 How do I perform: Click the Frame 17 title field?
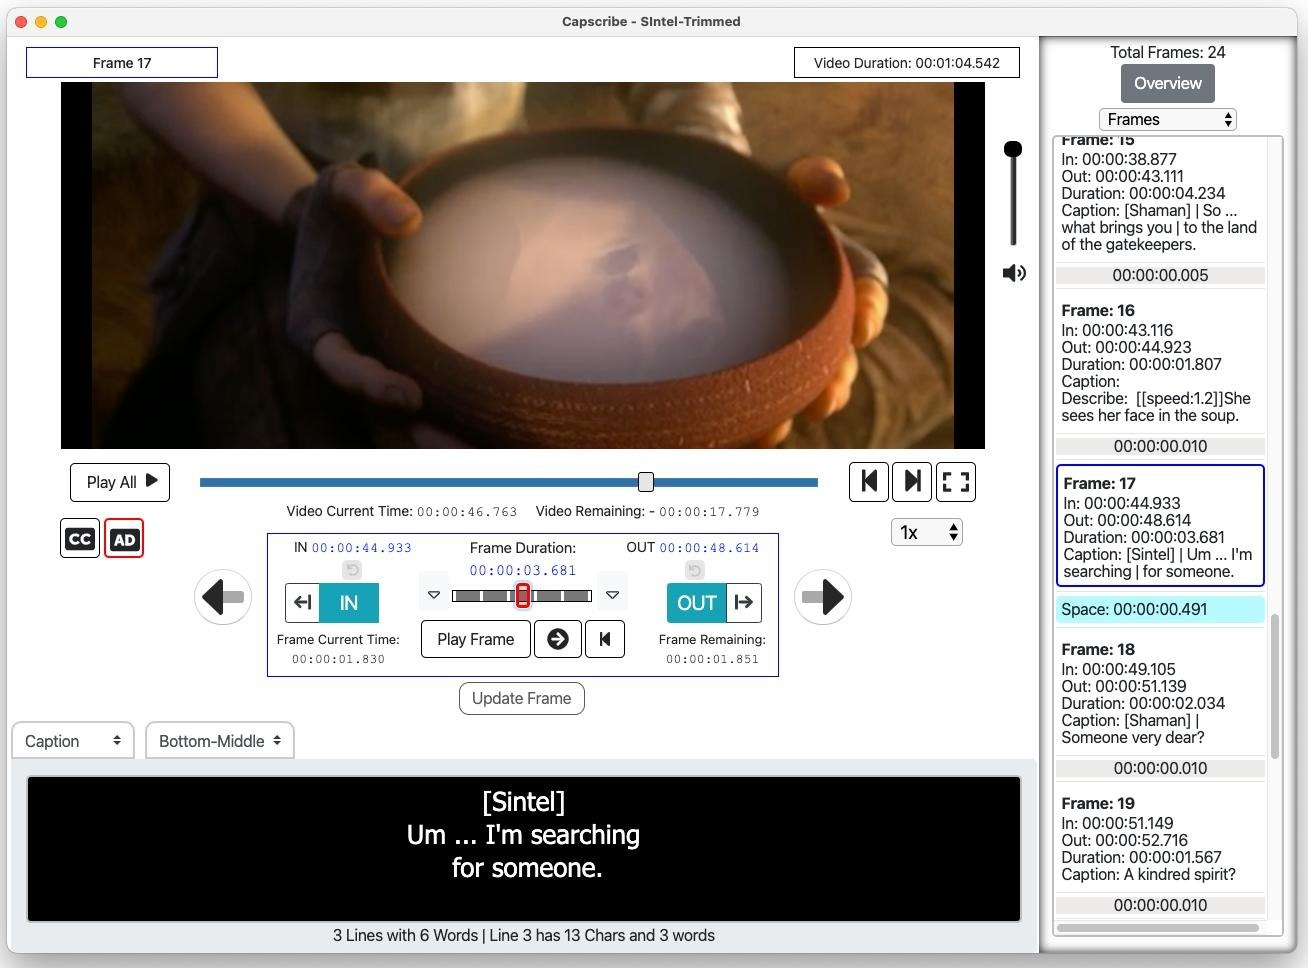pos(122,63)
